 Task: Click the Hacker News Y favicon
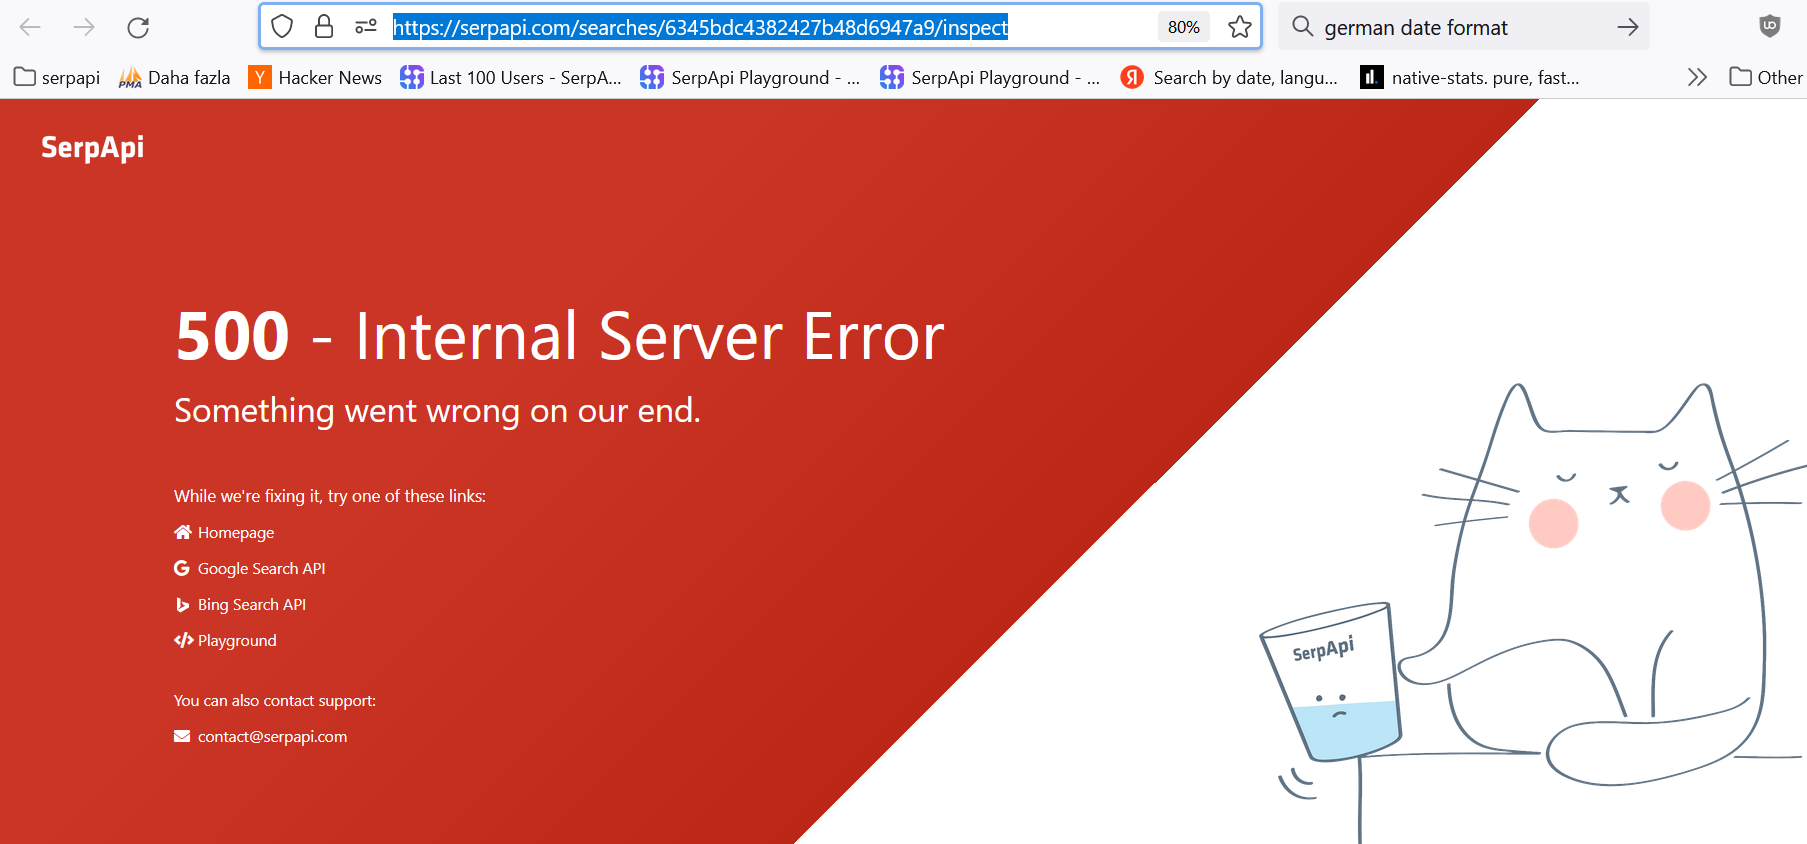click(260, 77)
